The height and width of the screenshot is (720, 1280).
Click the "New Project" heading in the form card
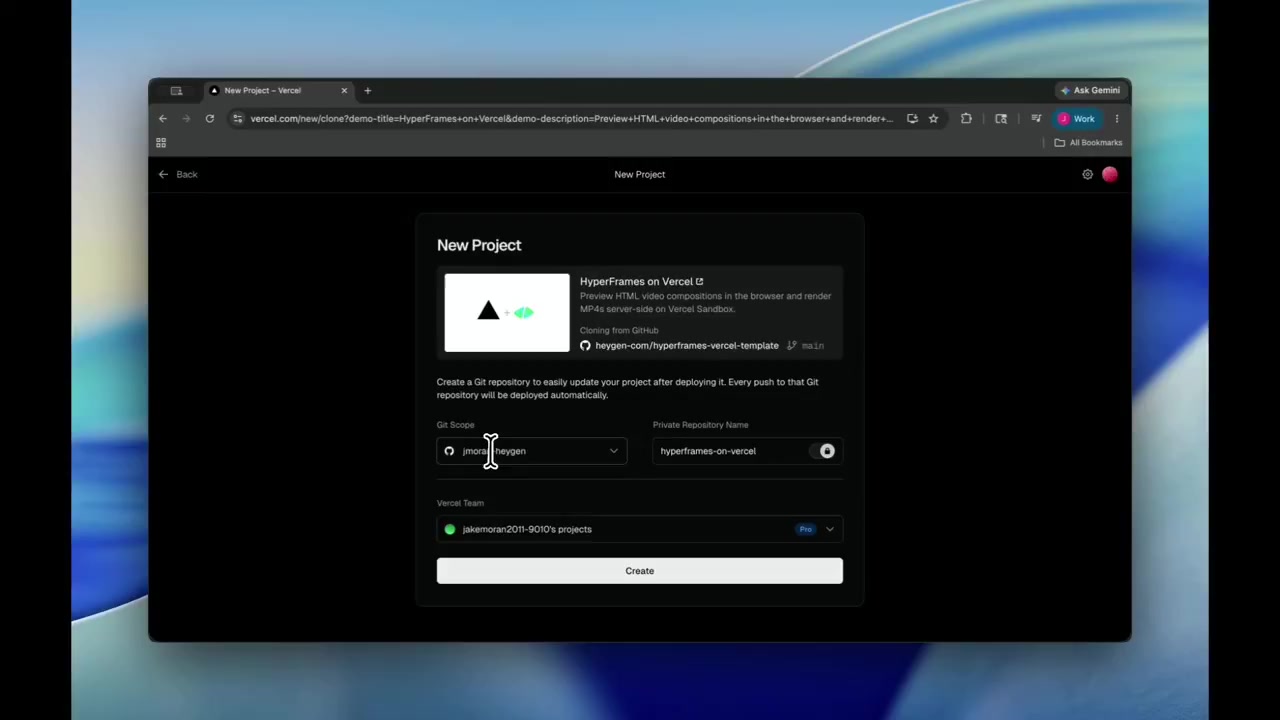click(479, 245)
